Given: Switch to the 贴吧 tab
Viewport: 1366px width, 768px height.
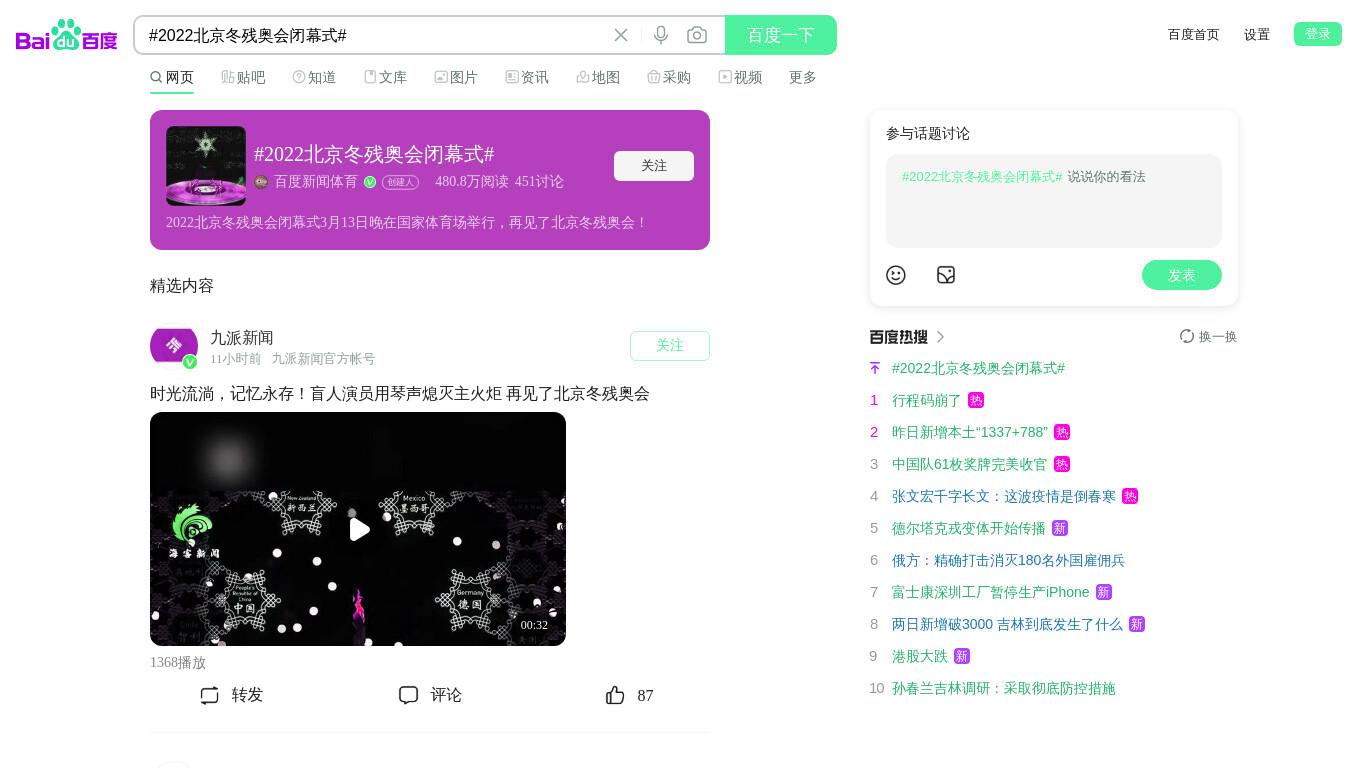Looking at the screenshot, I should pos(243,77).
